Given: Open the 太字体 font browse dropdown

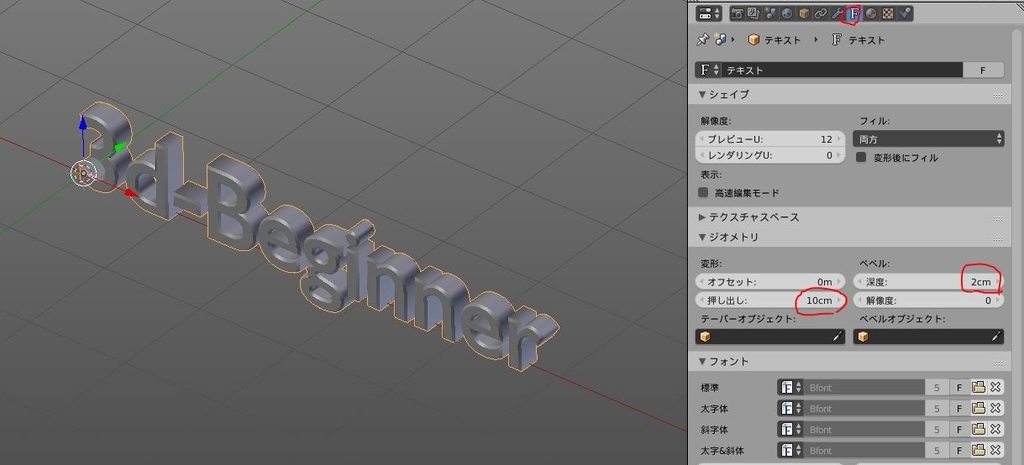Looking at the screenshot, I should (790, 409).
